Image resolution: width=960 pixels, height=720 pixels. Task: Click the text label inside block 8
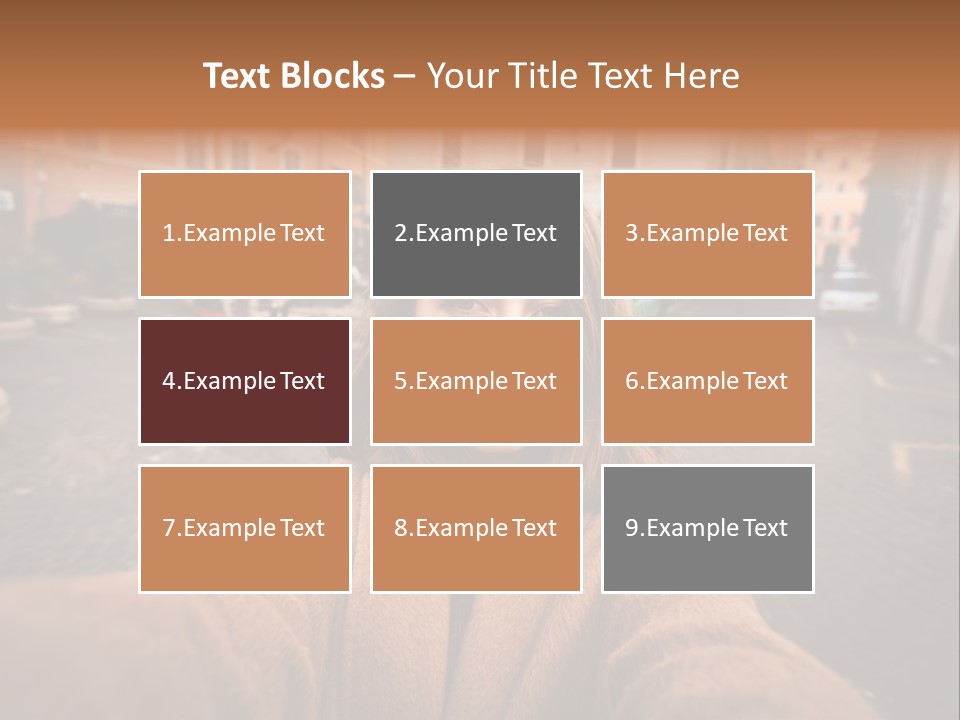click(475, 528)
